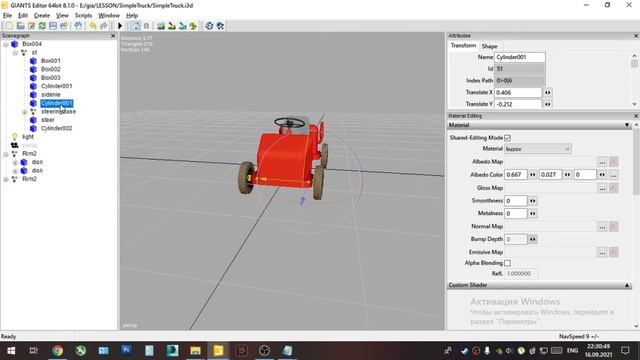Toggle the highlighted selection mode toolbar icon
The image size is (640, 360).
pos(136,26)
